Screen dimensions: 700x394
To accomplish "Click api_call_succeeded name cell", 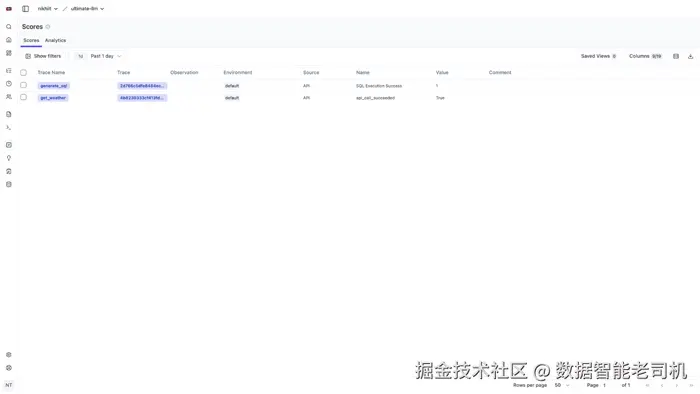I will [375, 98].
